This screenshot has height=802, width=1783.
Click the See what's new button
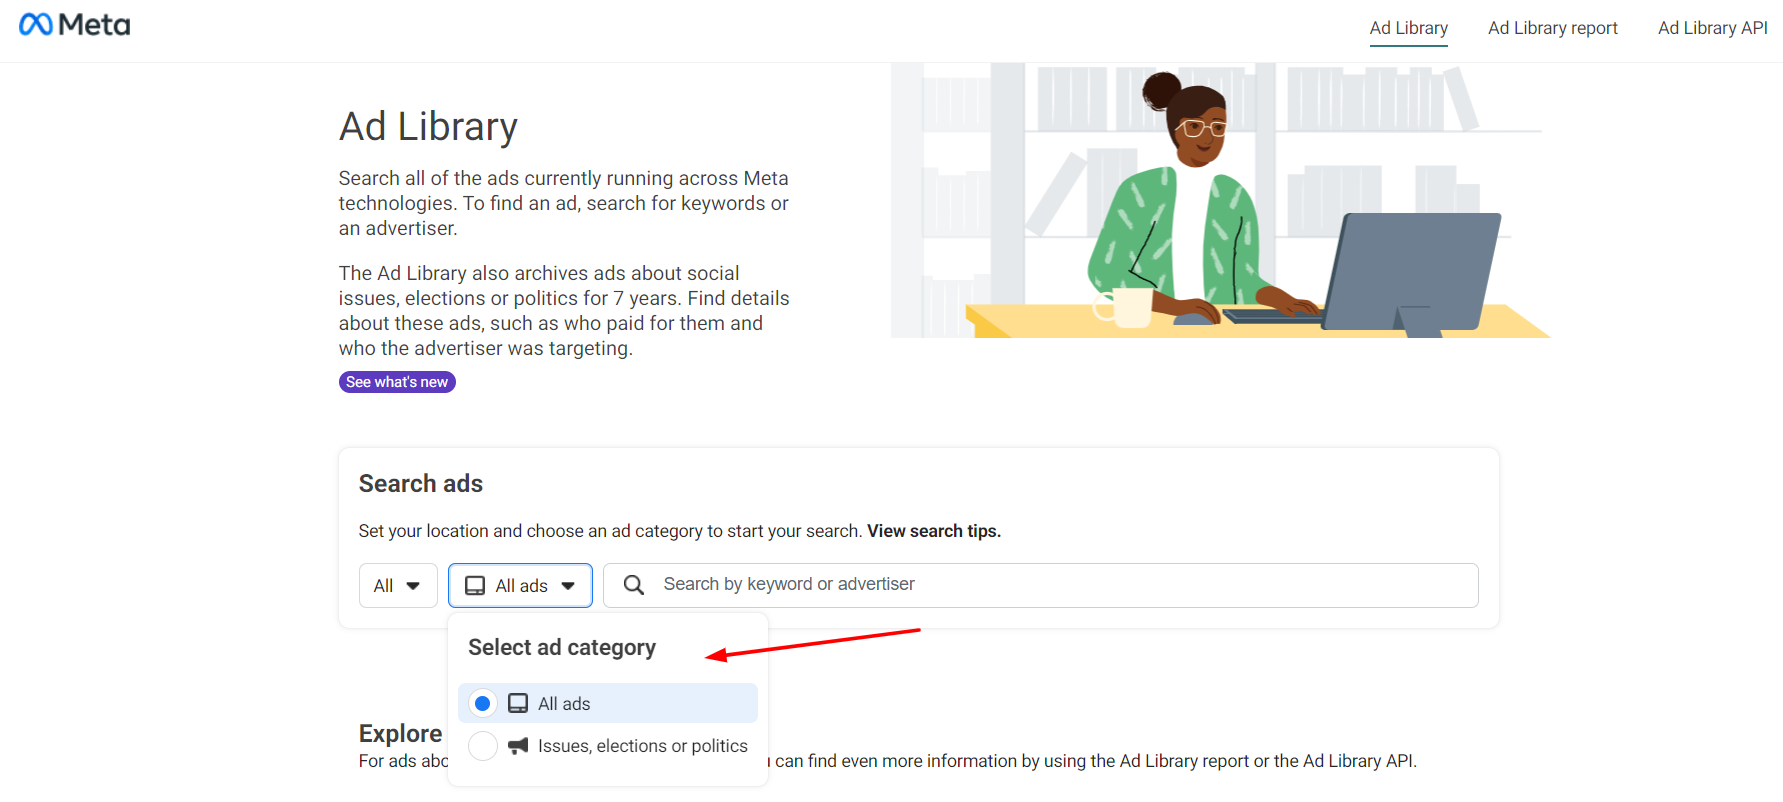pos(397,382)
